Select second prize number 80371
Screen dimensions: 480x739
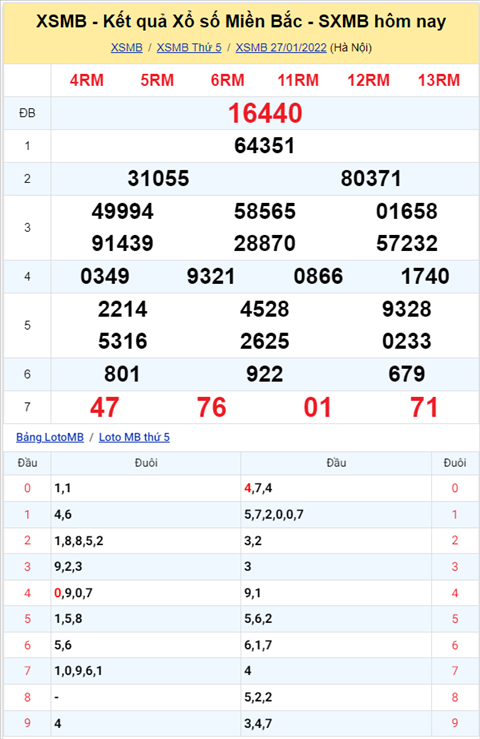tap(371, 179)
